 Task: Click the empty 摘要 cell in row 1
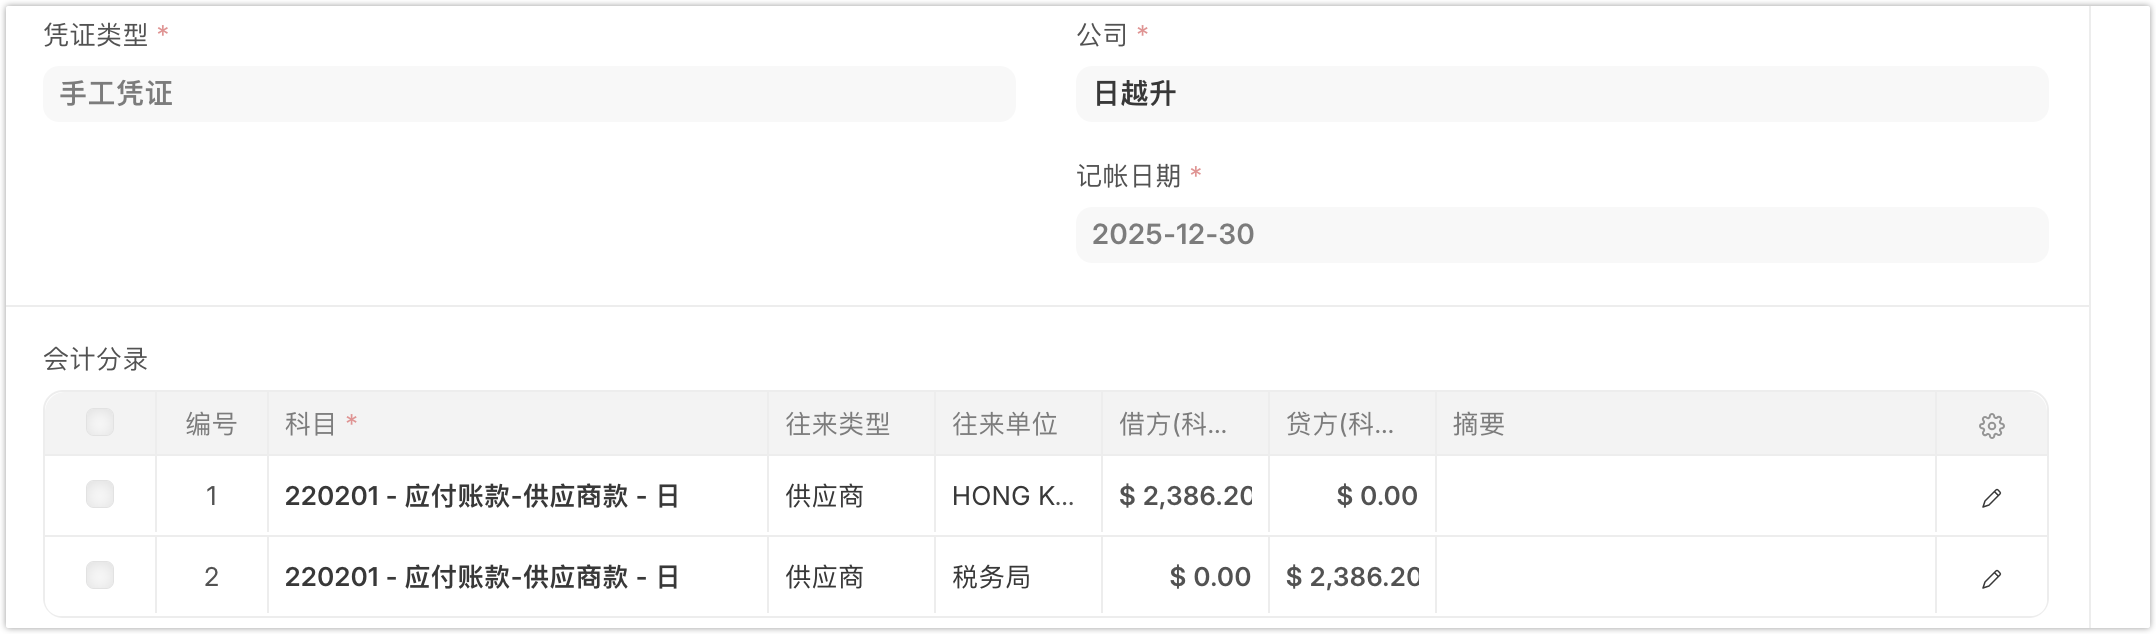1685,496
